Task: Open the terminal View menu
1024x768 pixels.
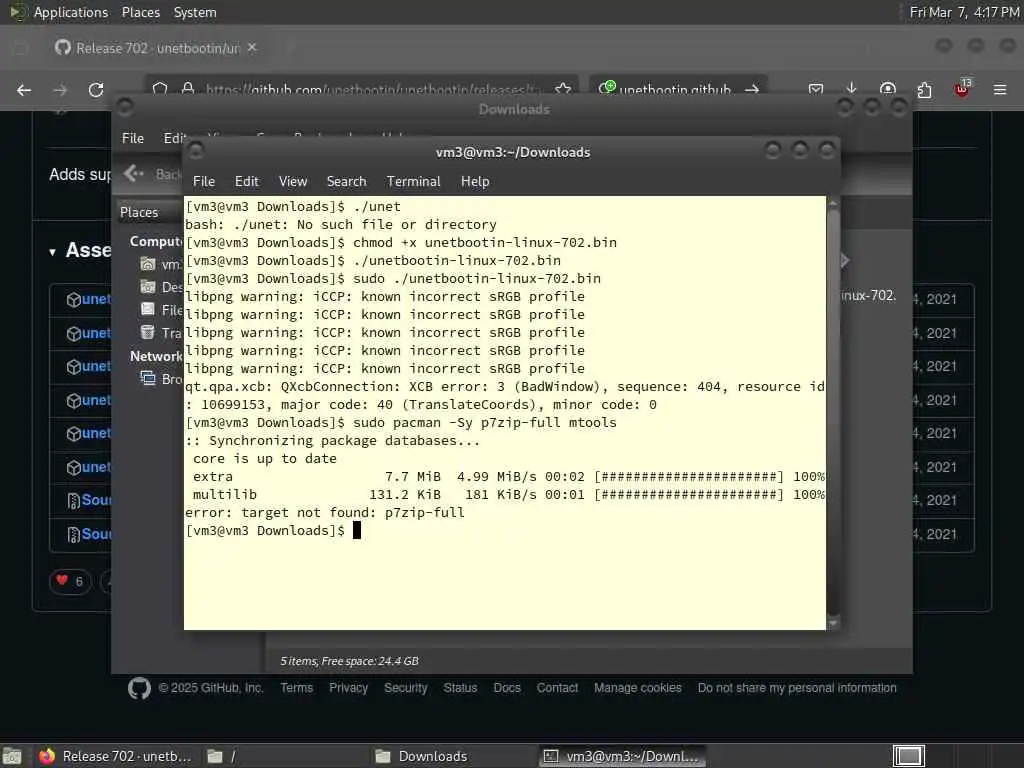Action: point(293,182)
